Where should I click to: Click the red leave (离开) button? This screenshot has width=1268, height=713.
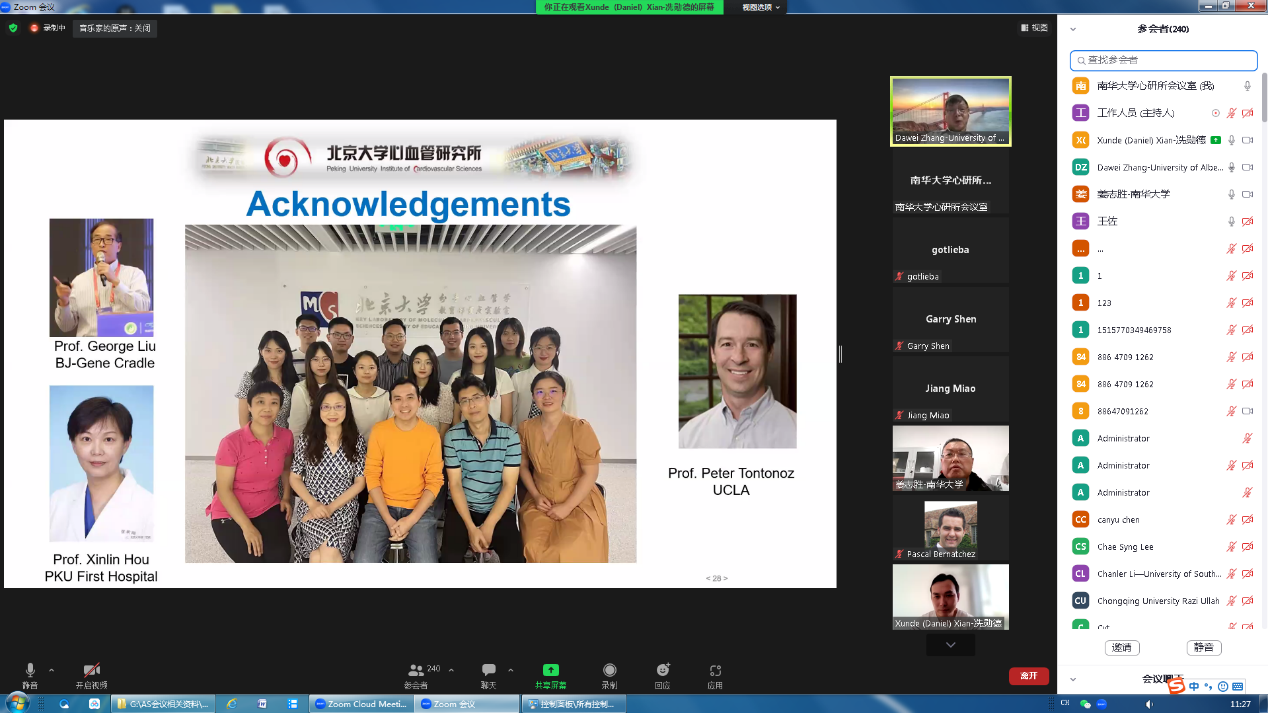pyautogui.click(x=1028, y=676)
